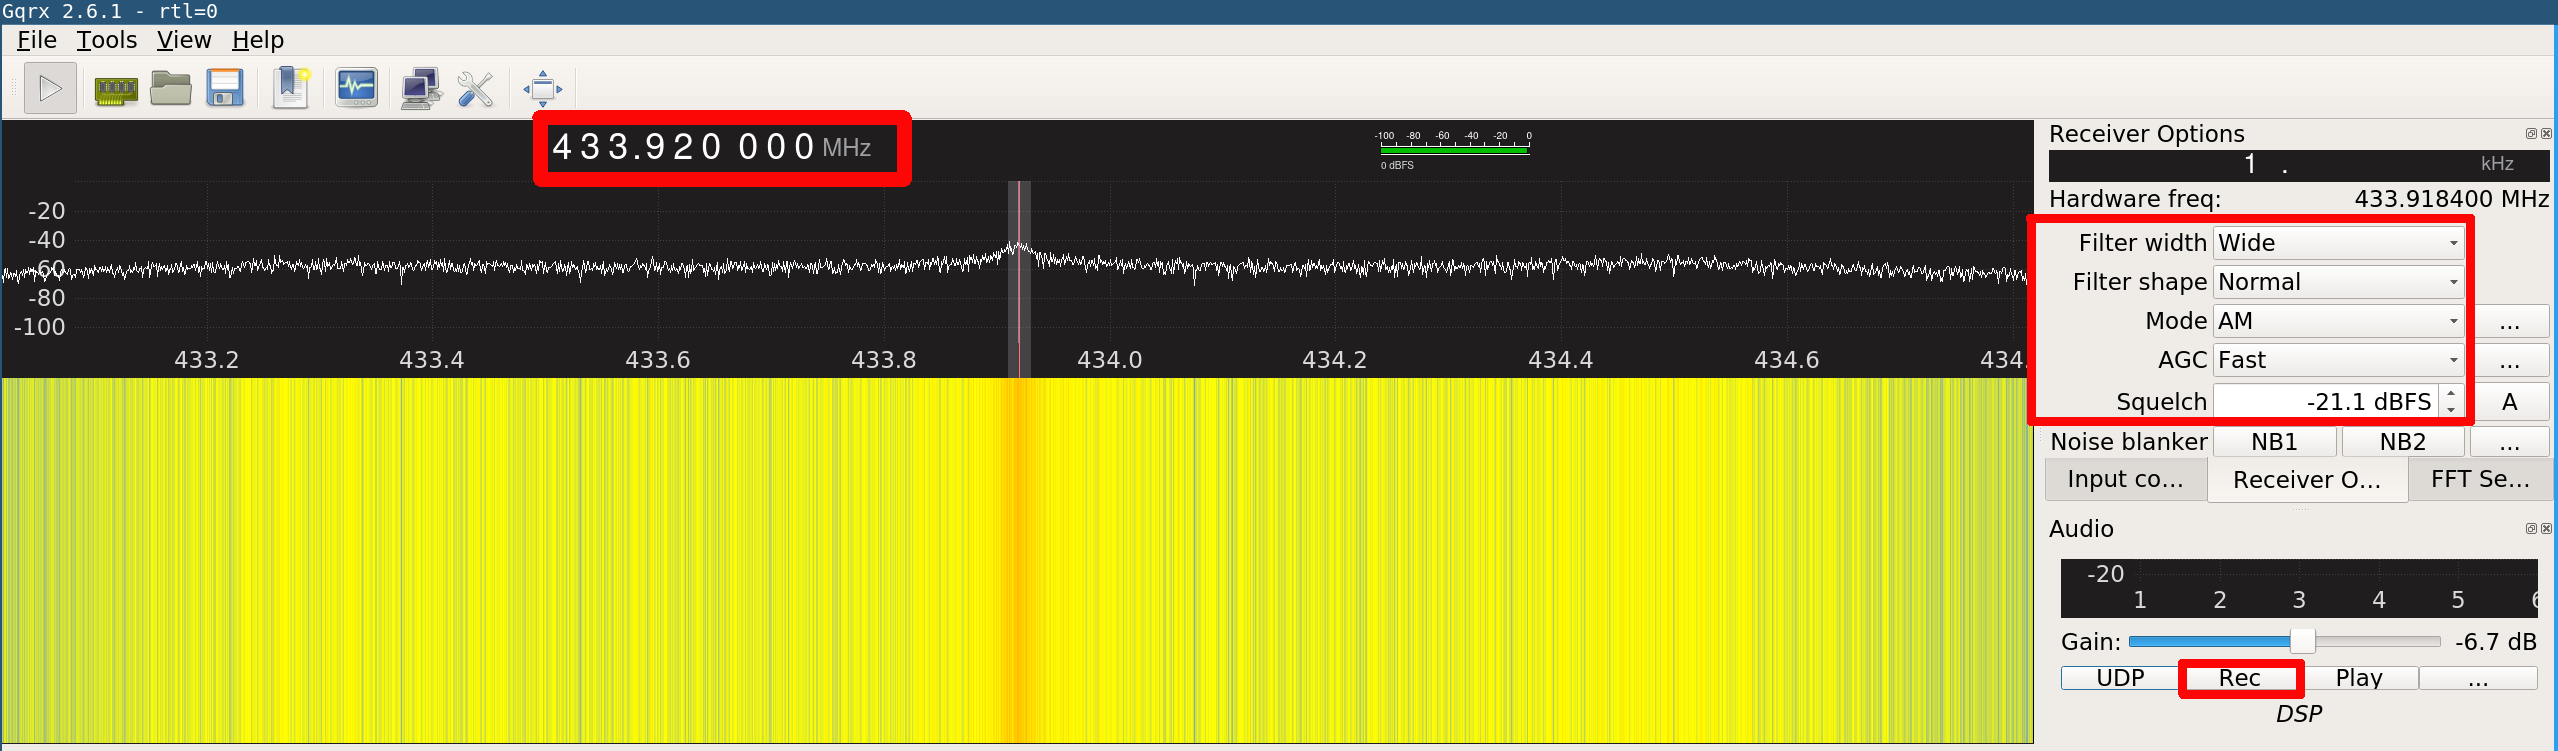Click the load settings folder icon
The image size is (2558, 751).
(171, 89)
